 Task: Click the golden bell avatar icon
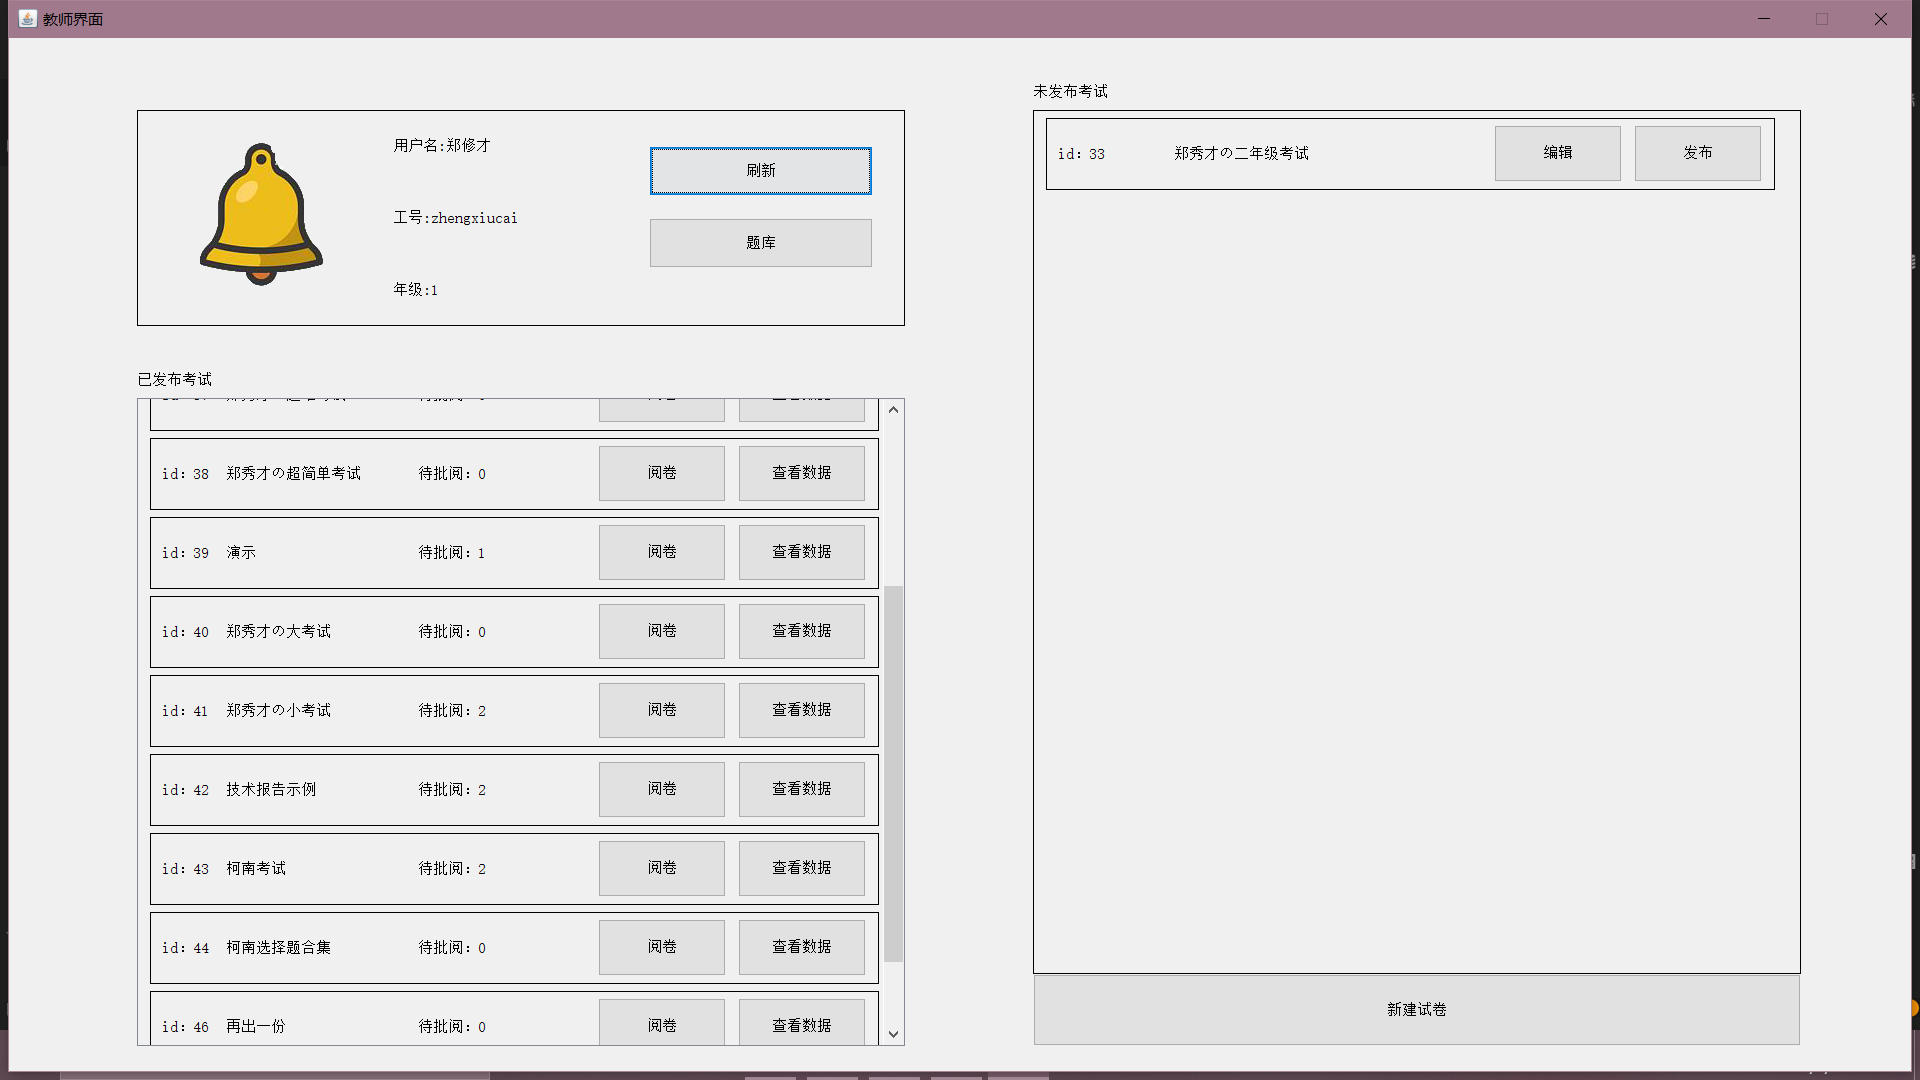coord(261,215)
